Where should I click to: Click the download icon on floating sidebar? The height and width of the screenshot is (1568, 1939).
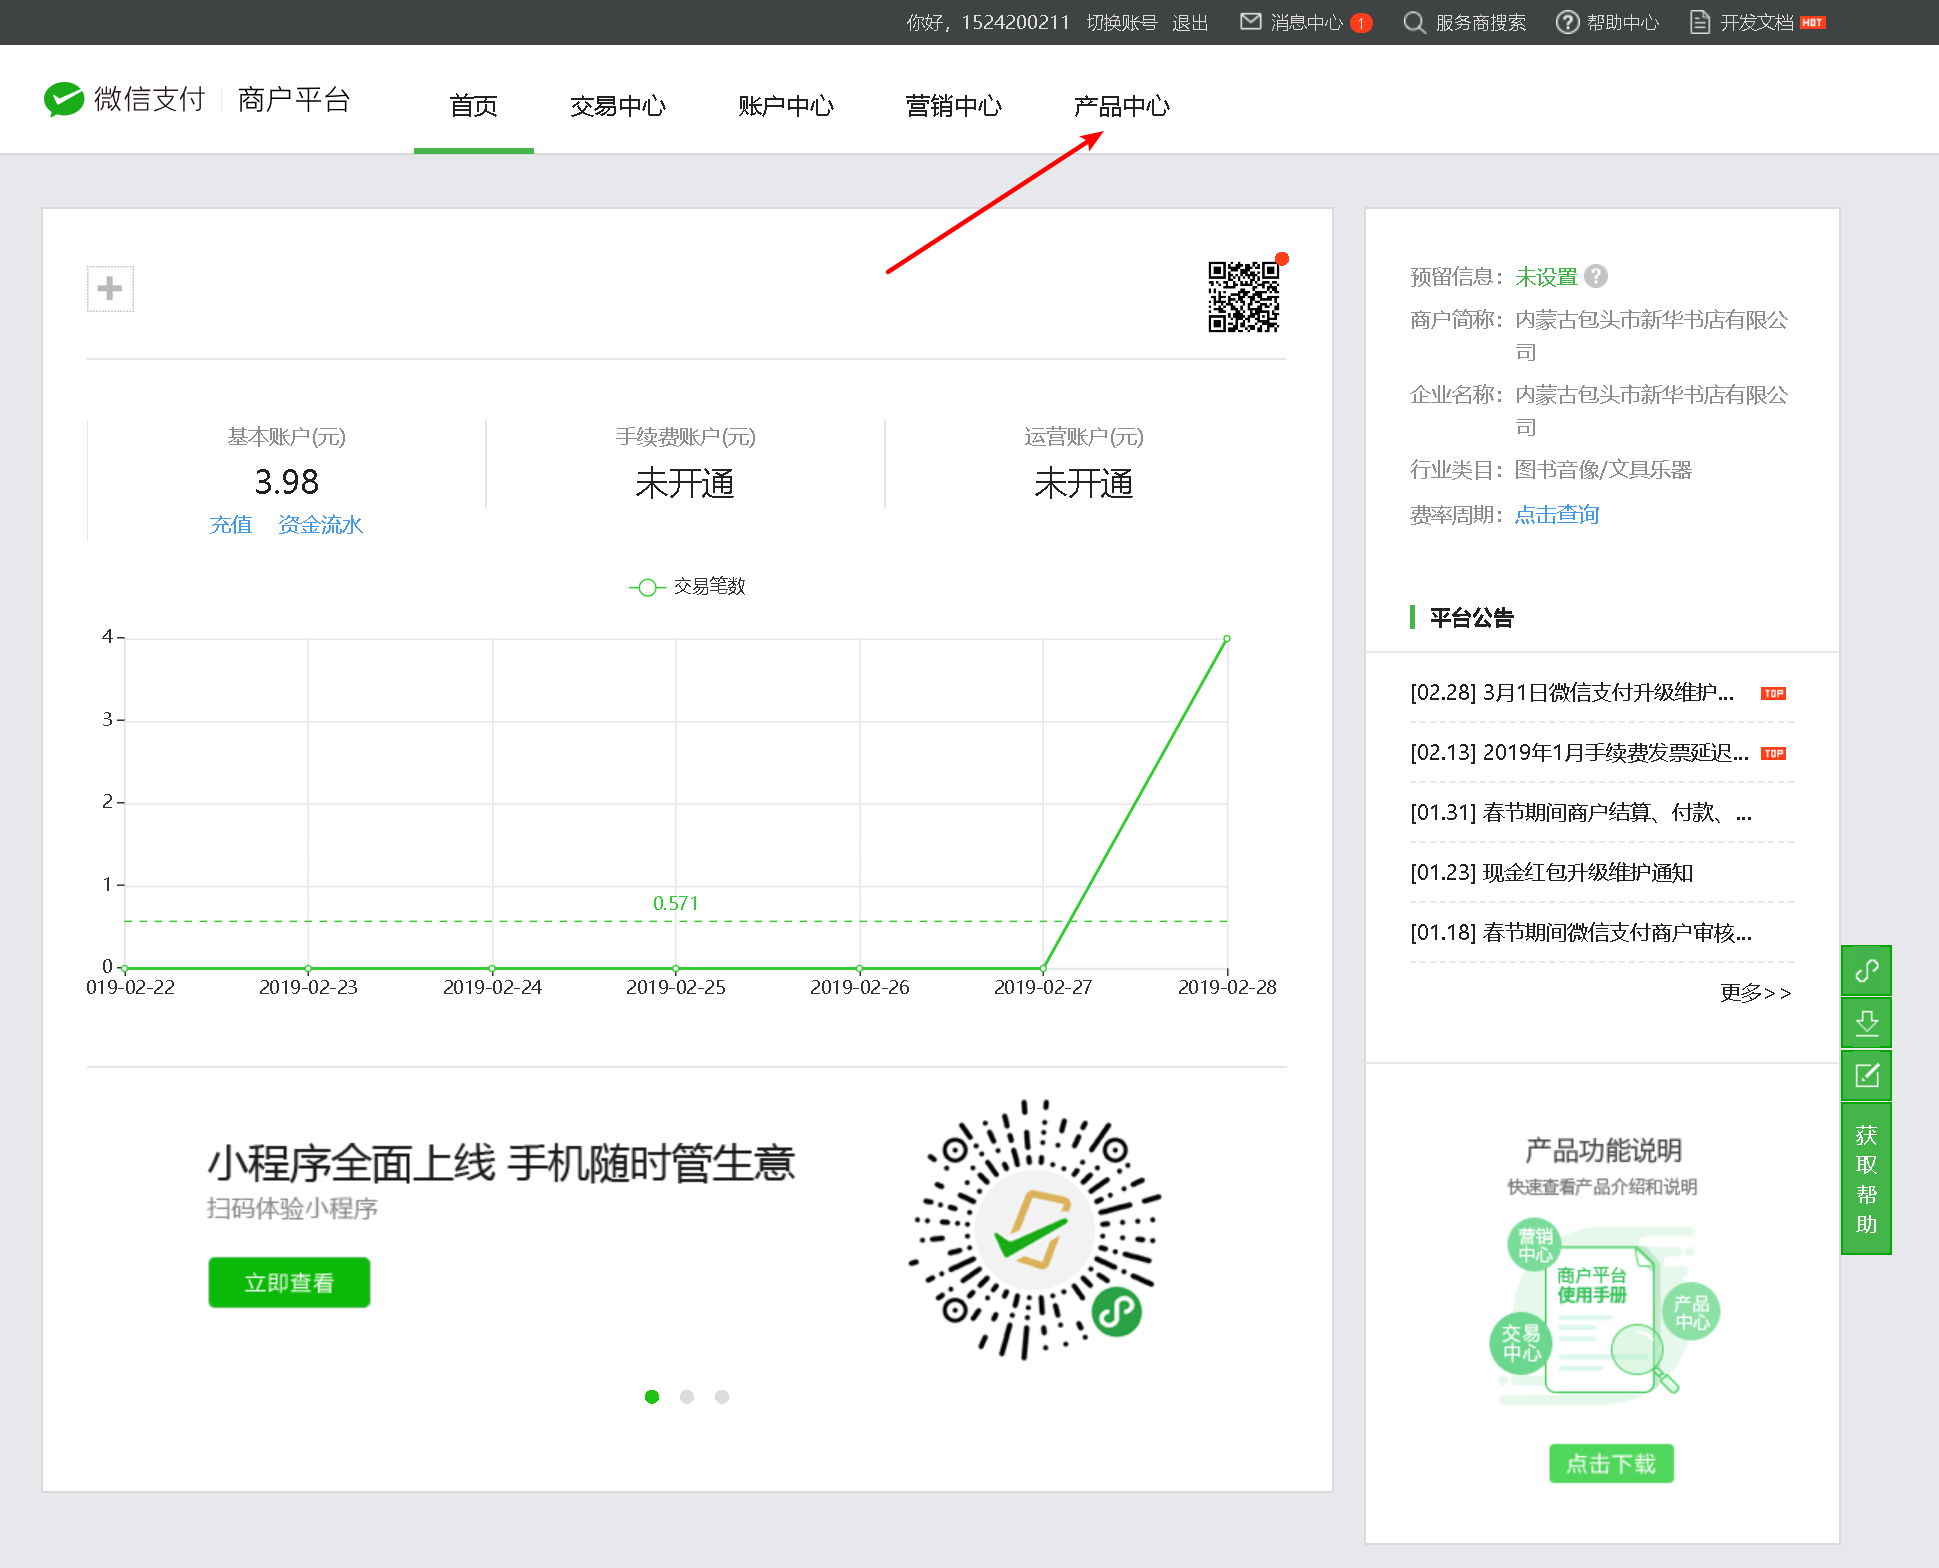(1866, 1023)
